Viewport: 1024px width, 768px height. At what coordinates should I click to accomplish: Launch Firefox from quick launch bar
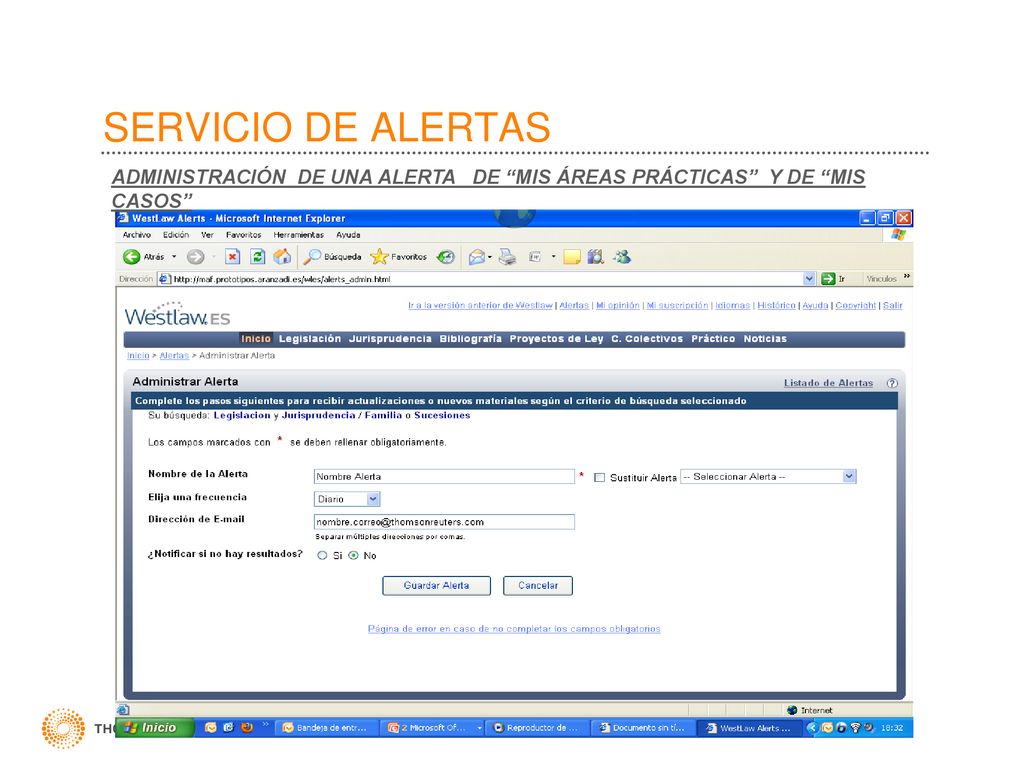point(247,728)
